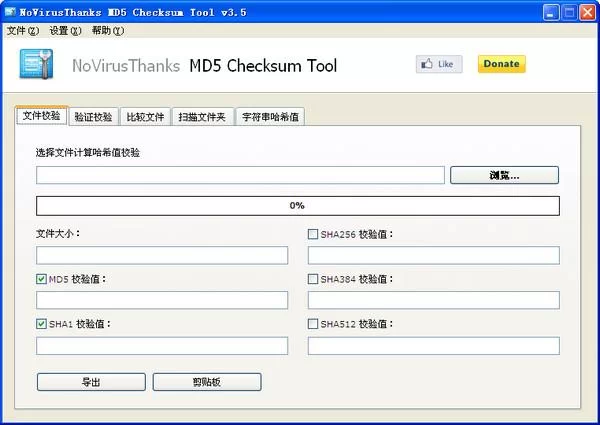Open the 文件 menu
Screen dimensions: 600x425
[x=23, y=31]
